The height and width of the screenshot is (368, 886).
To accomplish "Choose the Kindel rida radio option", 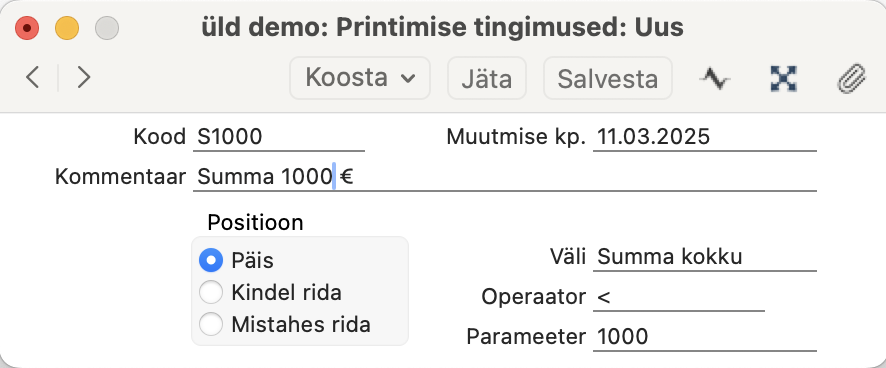I will [x=211, y=292].
